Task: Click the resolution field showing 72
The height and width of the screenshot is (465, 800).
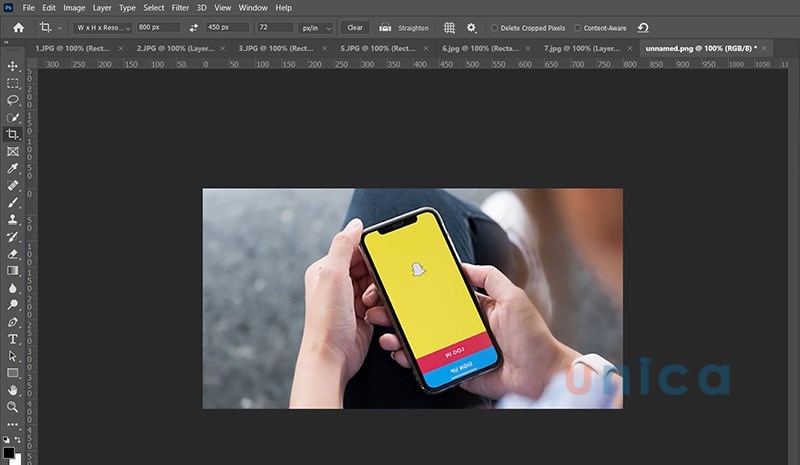Action: 276,28
